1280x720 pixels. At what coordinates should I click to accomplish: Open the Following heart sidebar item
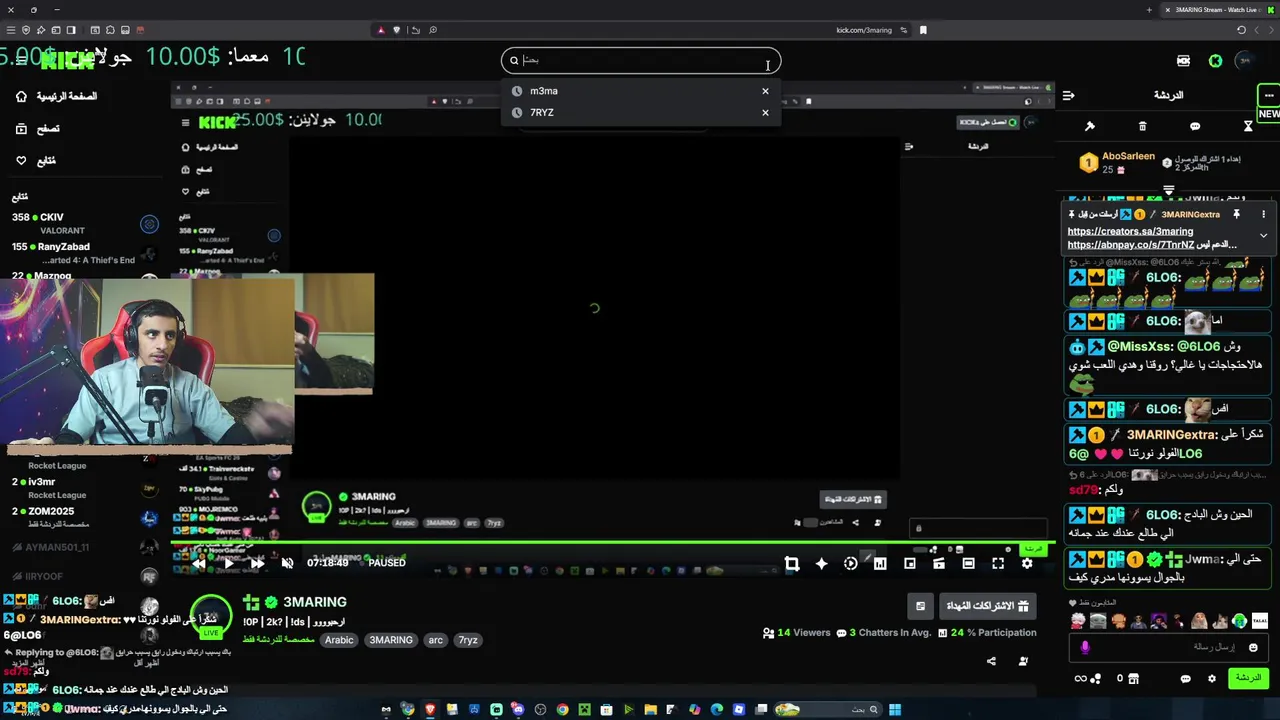click(36, 161)
